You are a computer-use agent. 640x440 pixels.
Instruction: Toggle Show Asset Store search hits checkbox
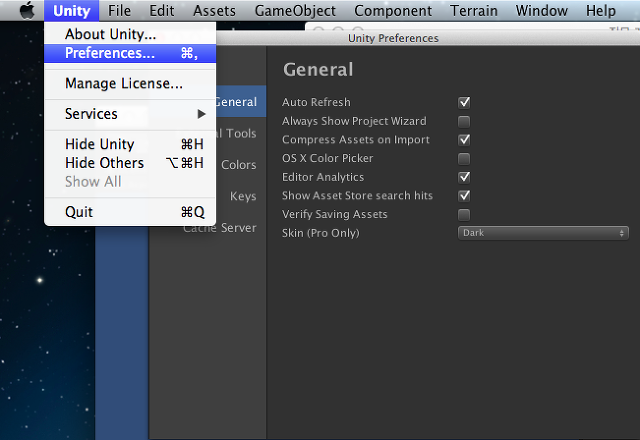(464, 196)
